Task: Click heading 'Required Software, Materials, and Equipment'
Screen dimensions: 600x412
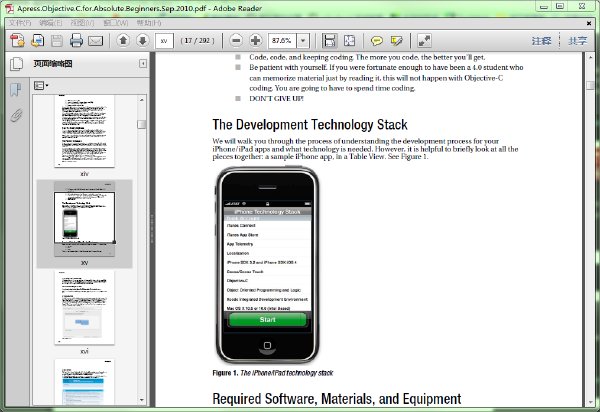Action: (337, 399)
